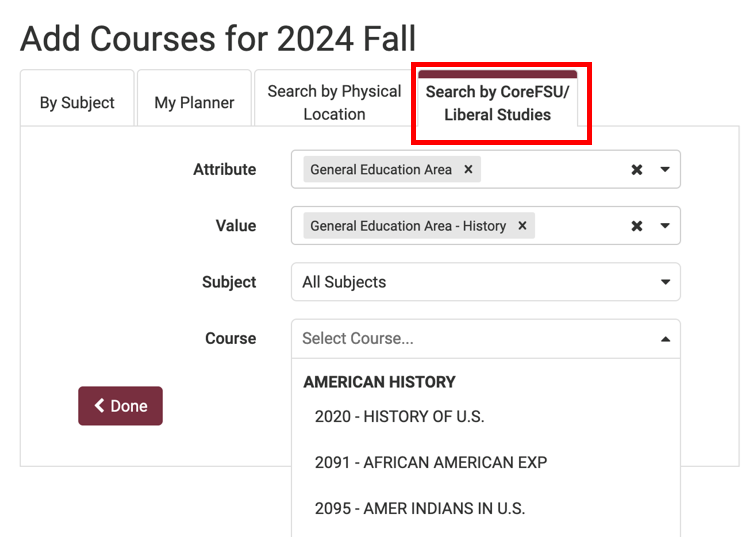The image size is (756, 541).
Task: Click the Attribute selection box
Action: tap(550, 170)
